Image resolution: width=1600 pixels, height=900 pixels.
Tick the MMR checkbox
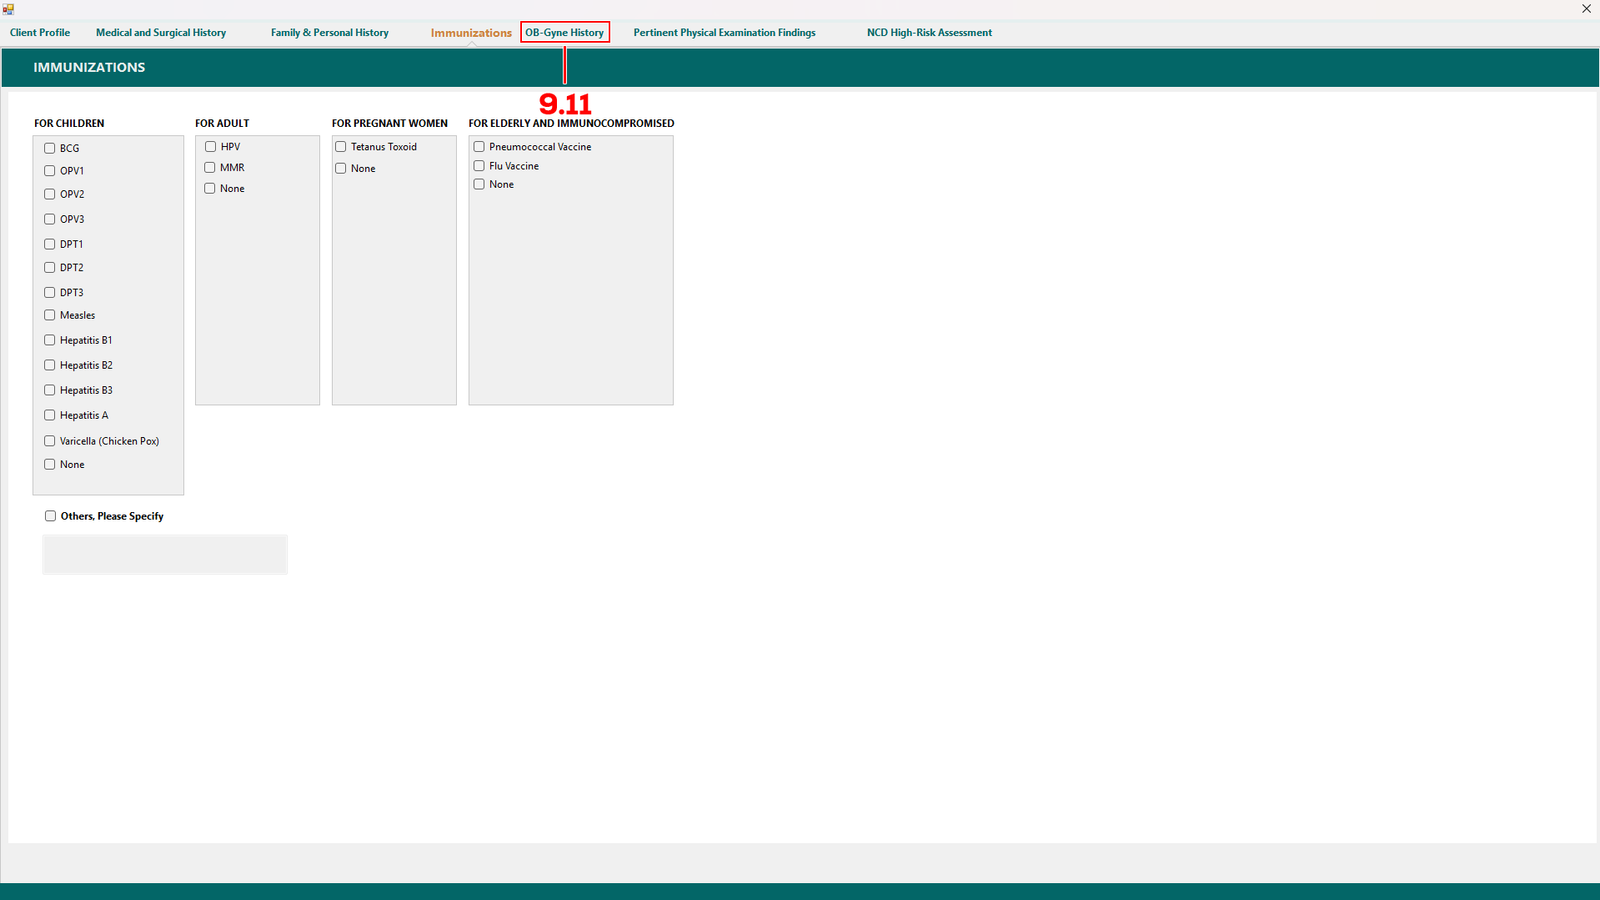click(211, 168)
